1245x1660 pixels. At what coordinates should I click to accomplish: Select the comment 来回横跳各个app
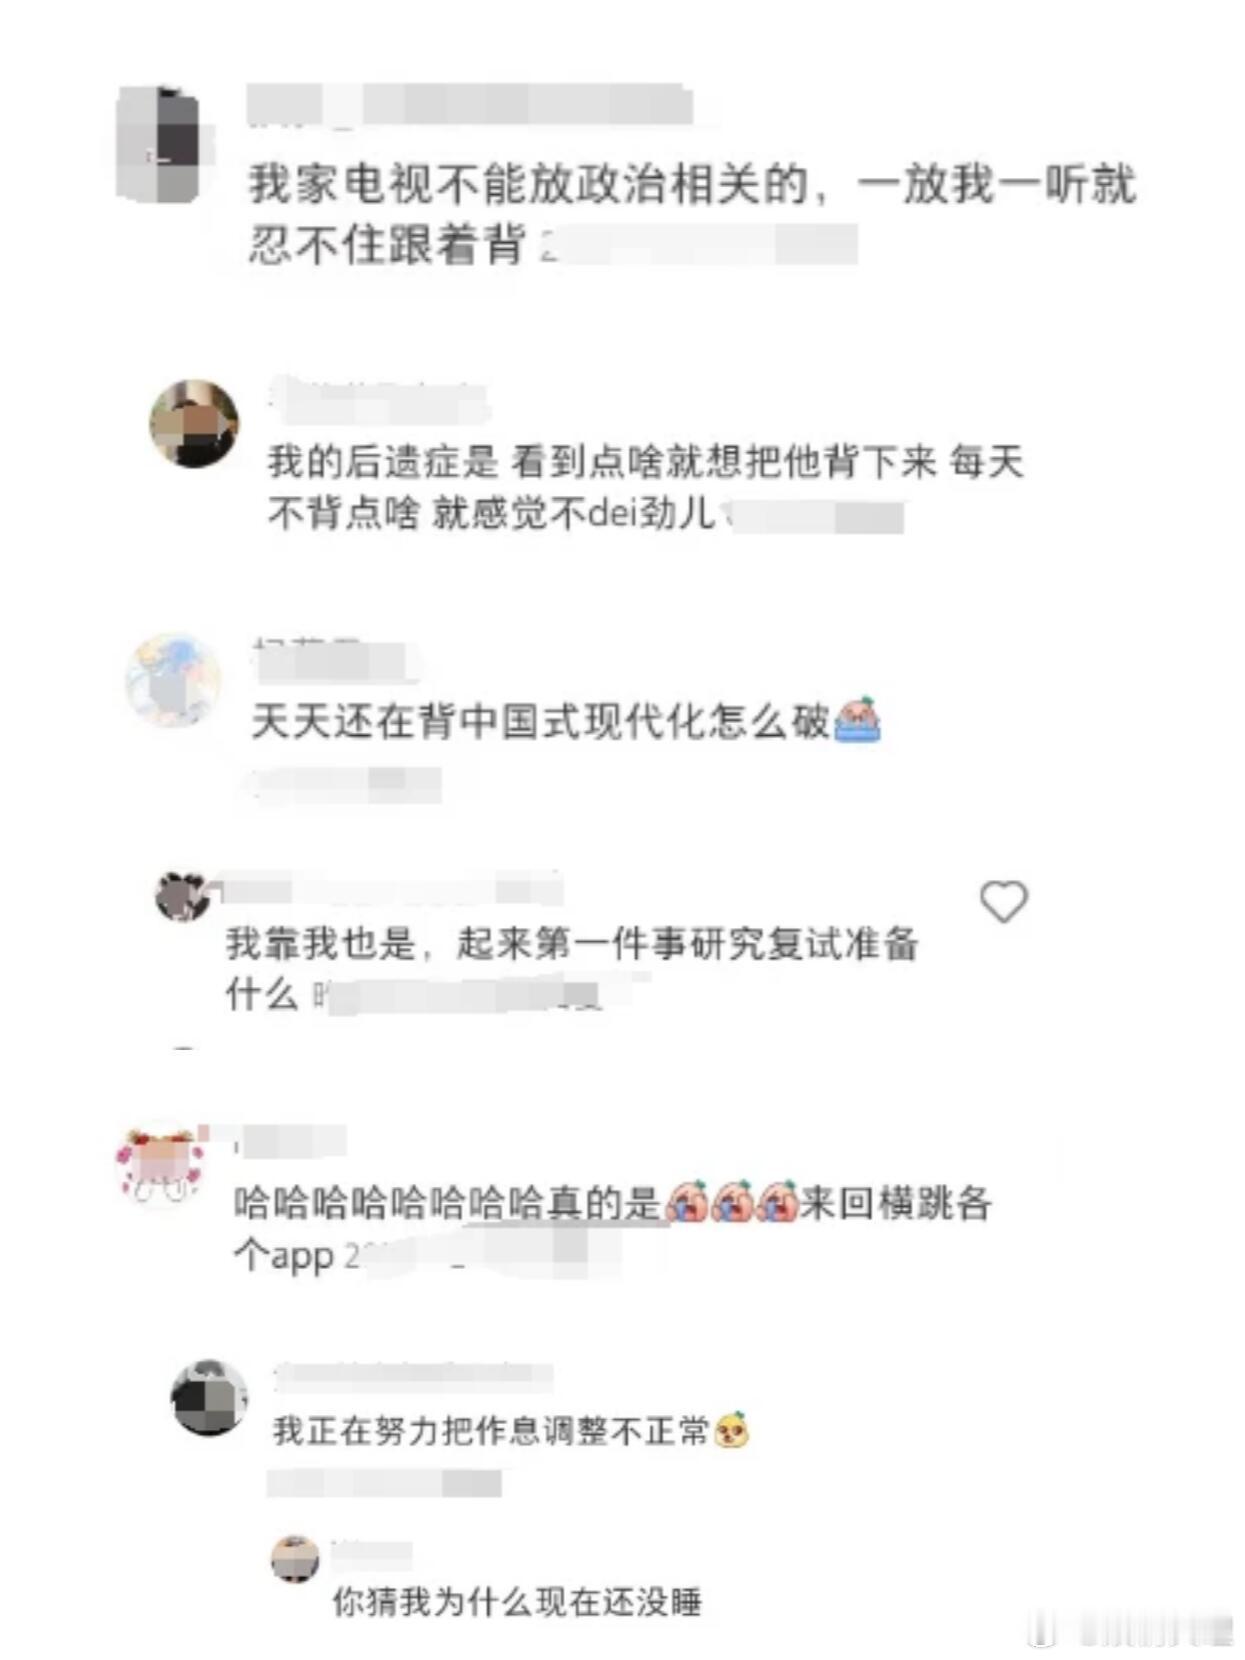pyautogui.click(x=612, y=1228)
